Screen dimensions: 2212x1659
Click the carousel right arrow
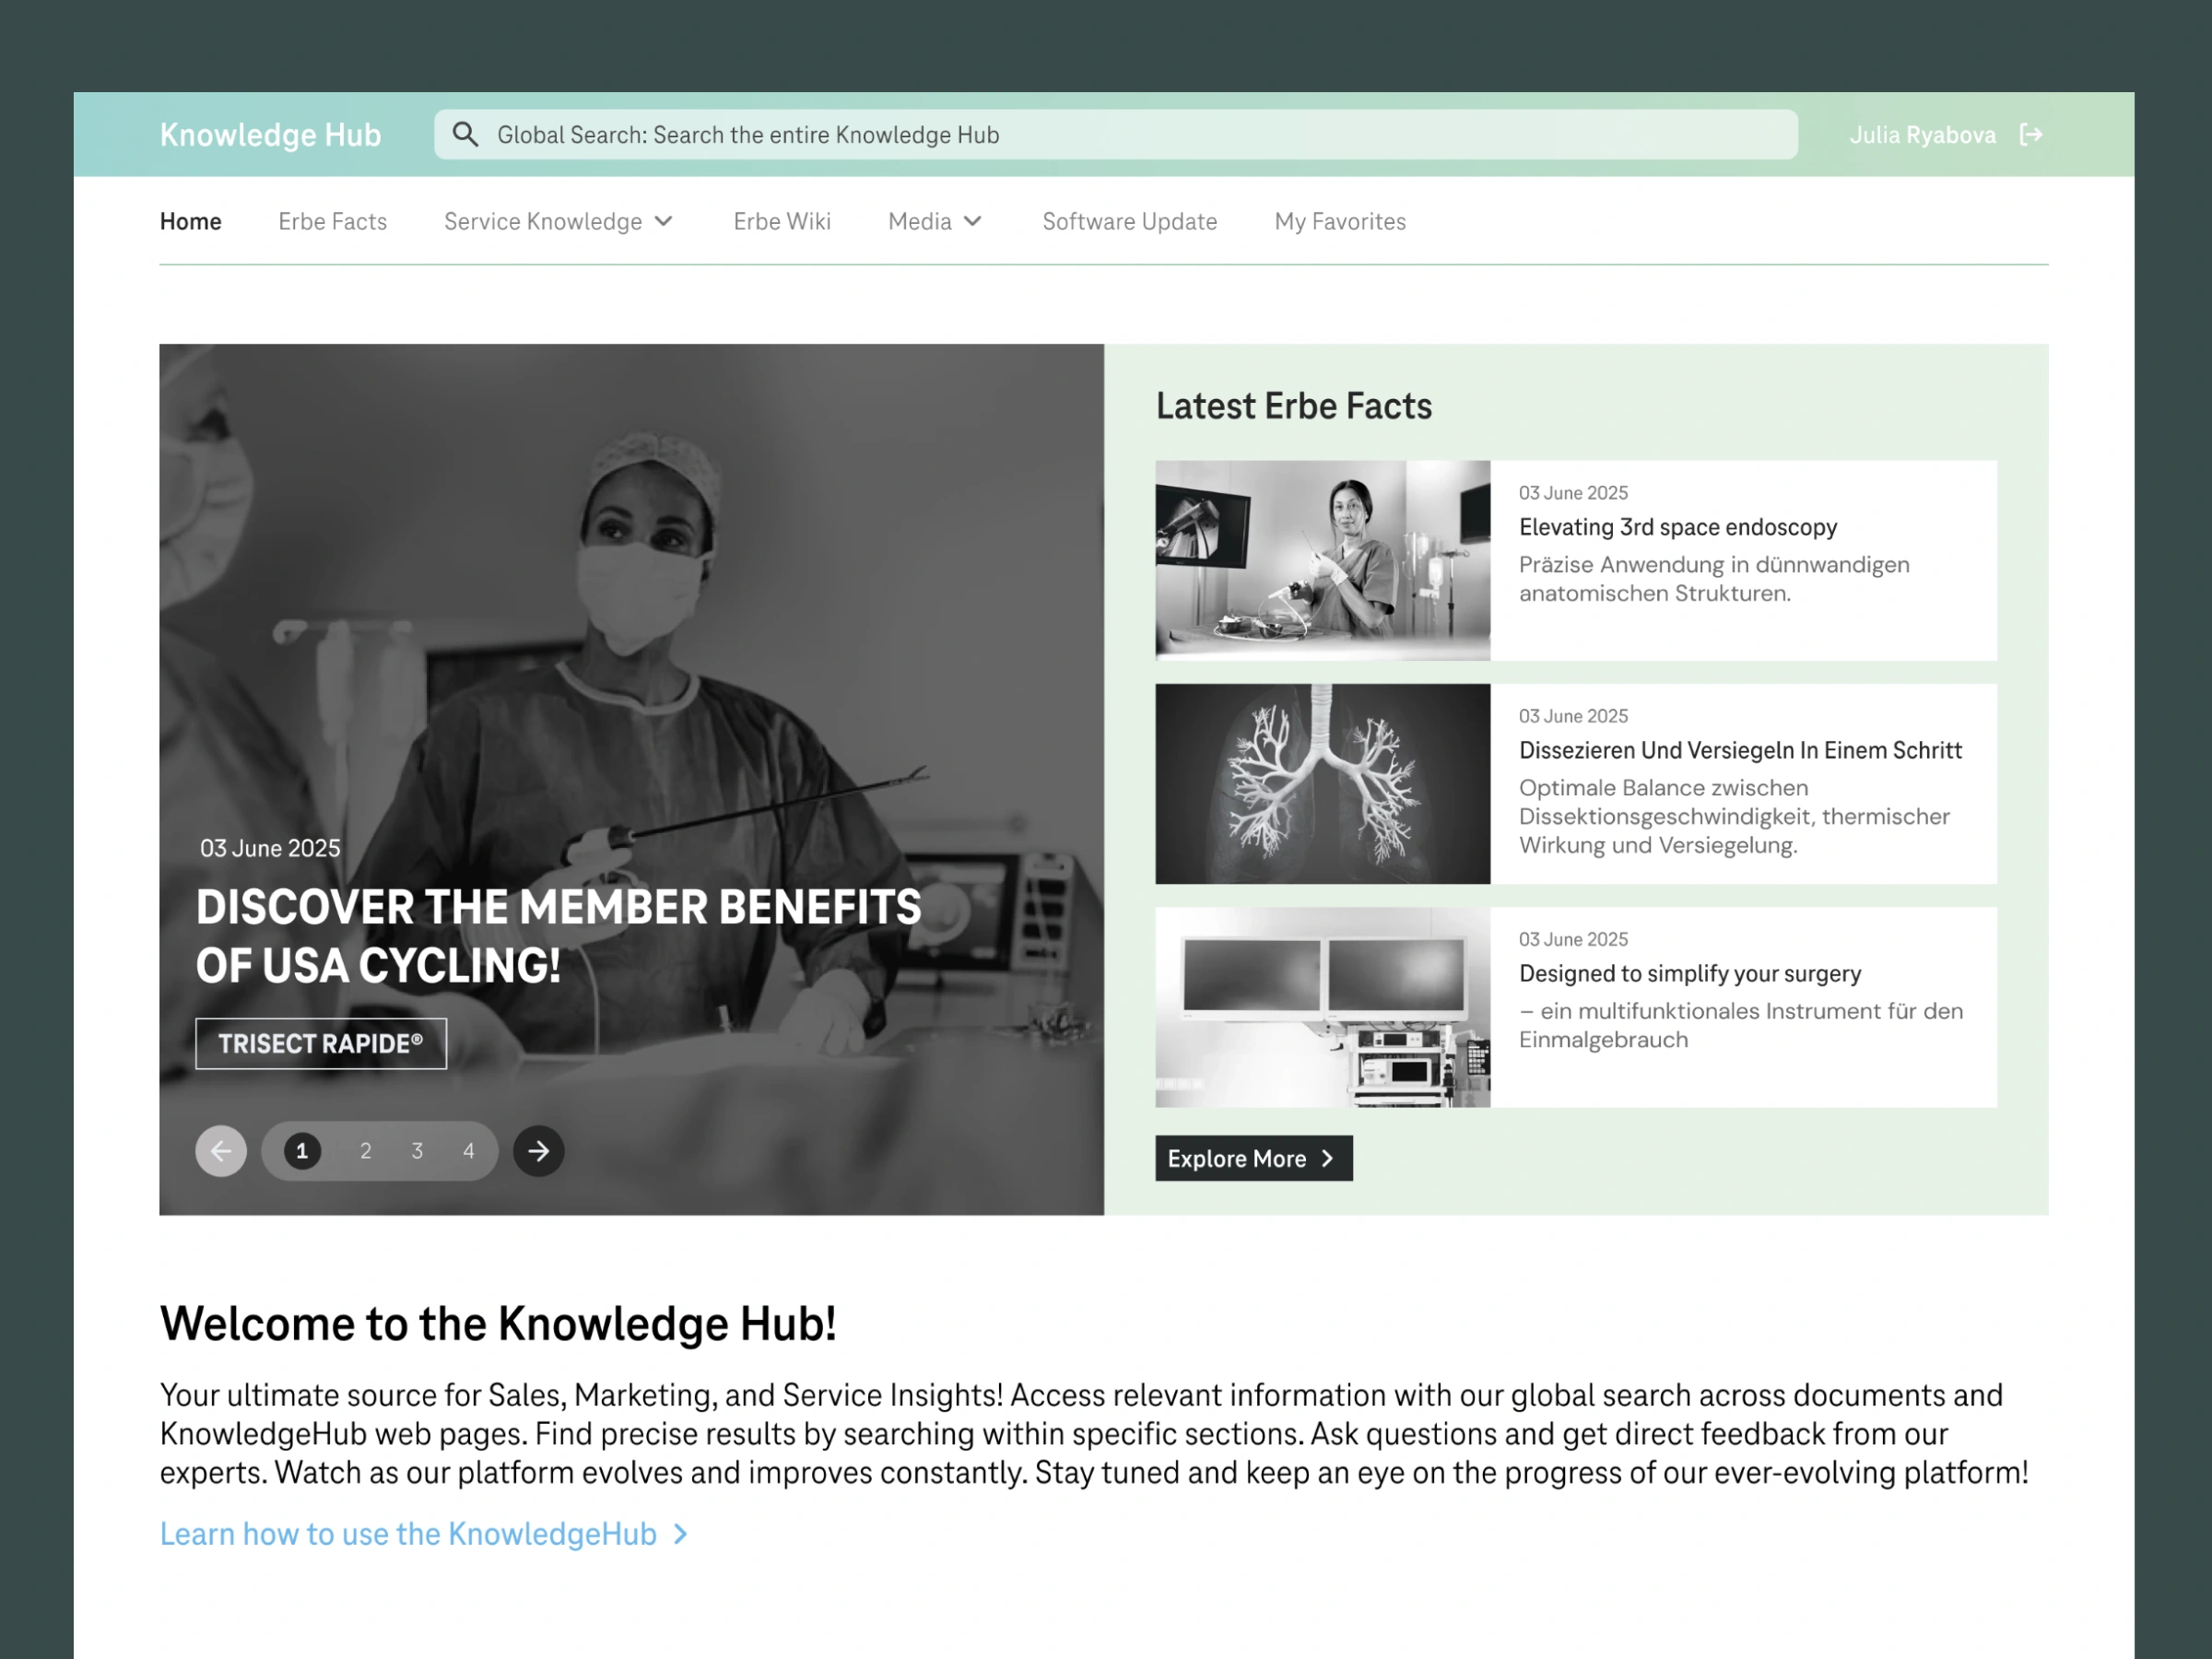tap(538, 1151)
